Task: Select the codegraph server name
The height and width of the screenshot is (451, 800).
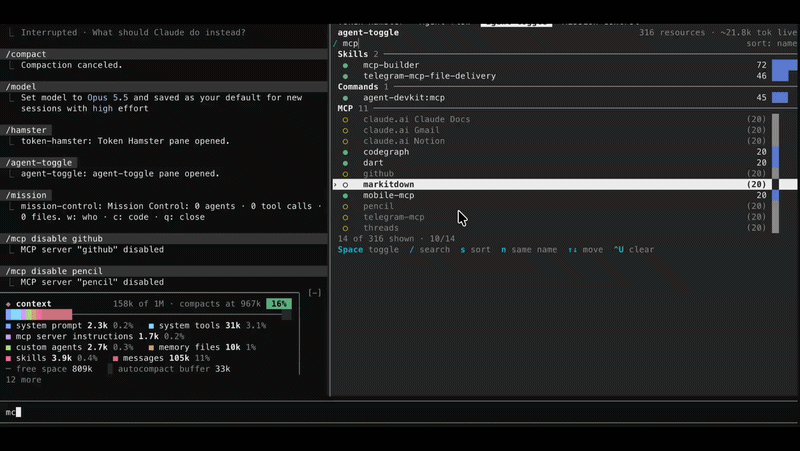Action: (x=386, y=152)
